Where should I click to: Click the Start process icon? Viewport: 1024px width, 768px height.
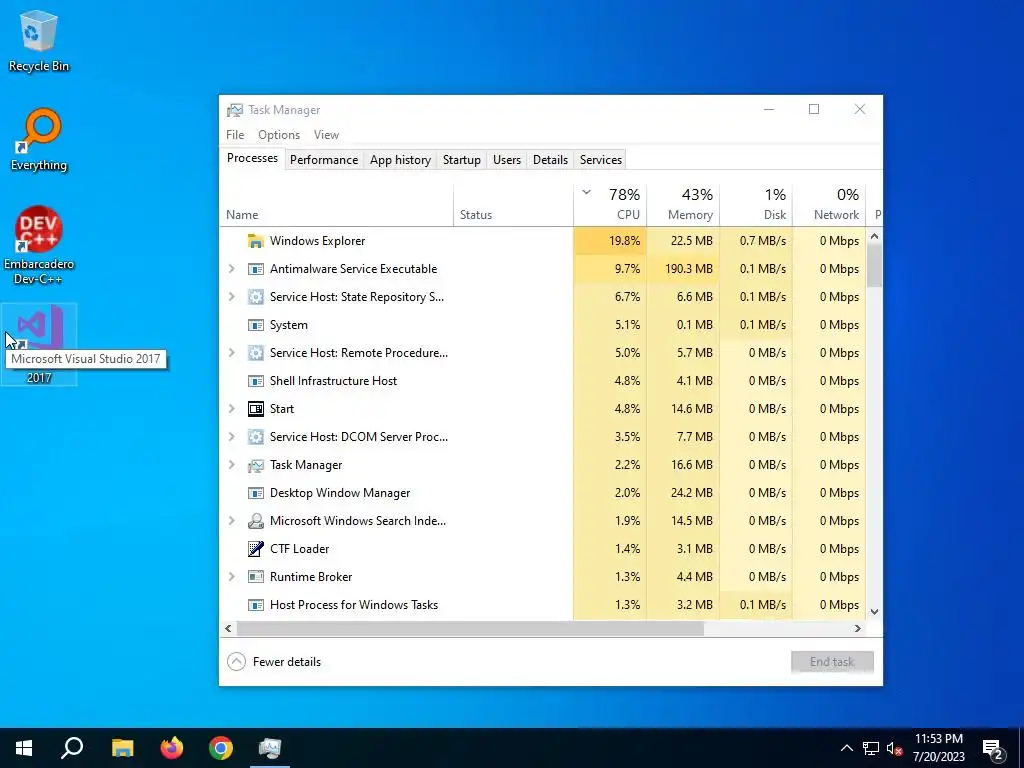point(255,409)
